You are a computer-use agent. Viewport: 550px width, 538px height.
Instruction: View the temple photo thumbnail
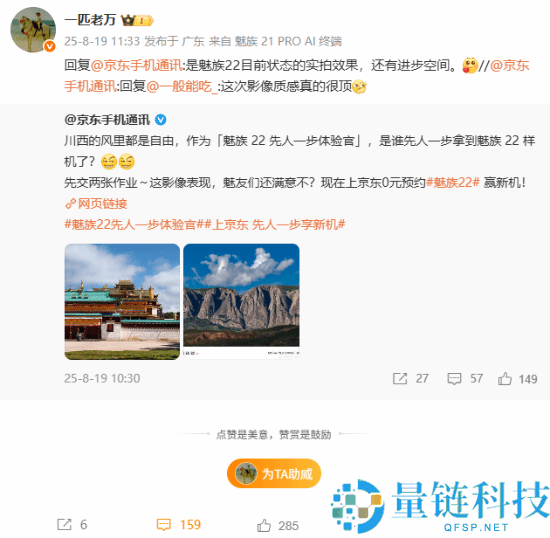click(122, 302)
